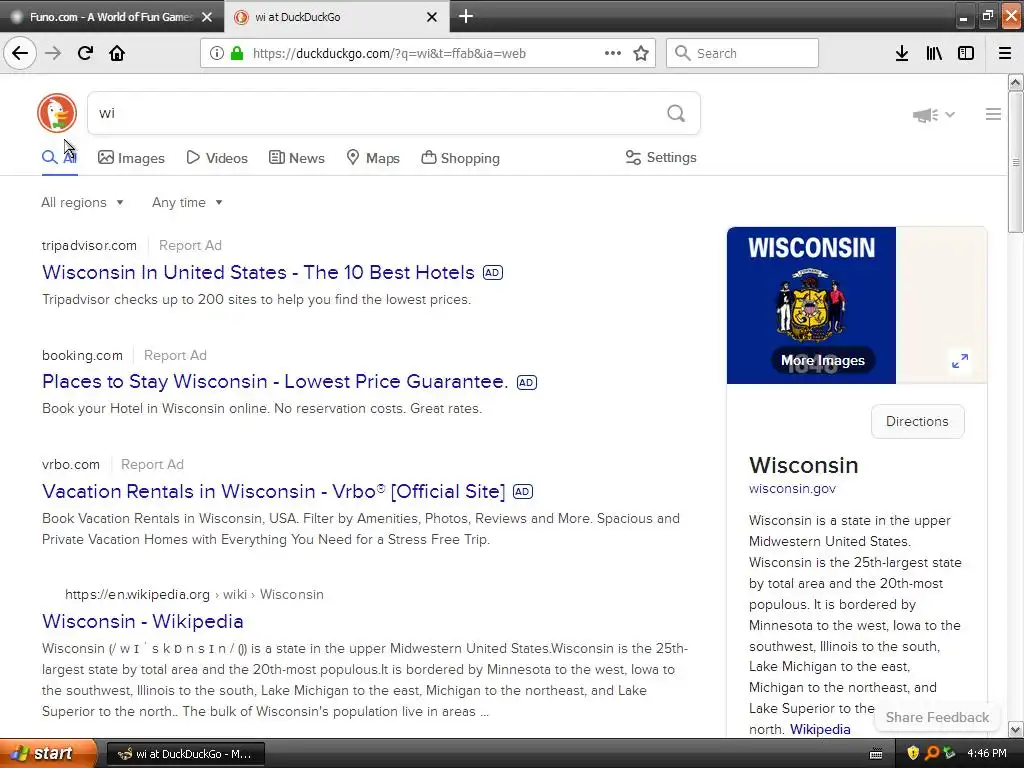Expand the Wisconsin flag image fullscreen

point(960,360)
